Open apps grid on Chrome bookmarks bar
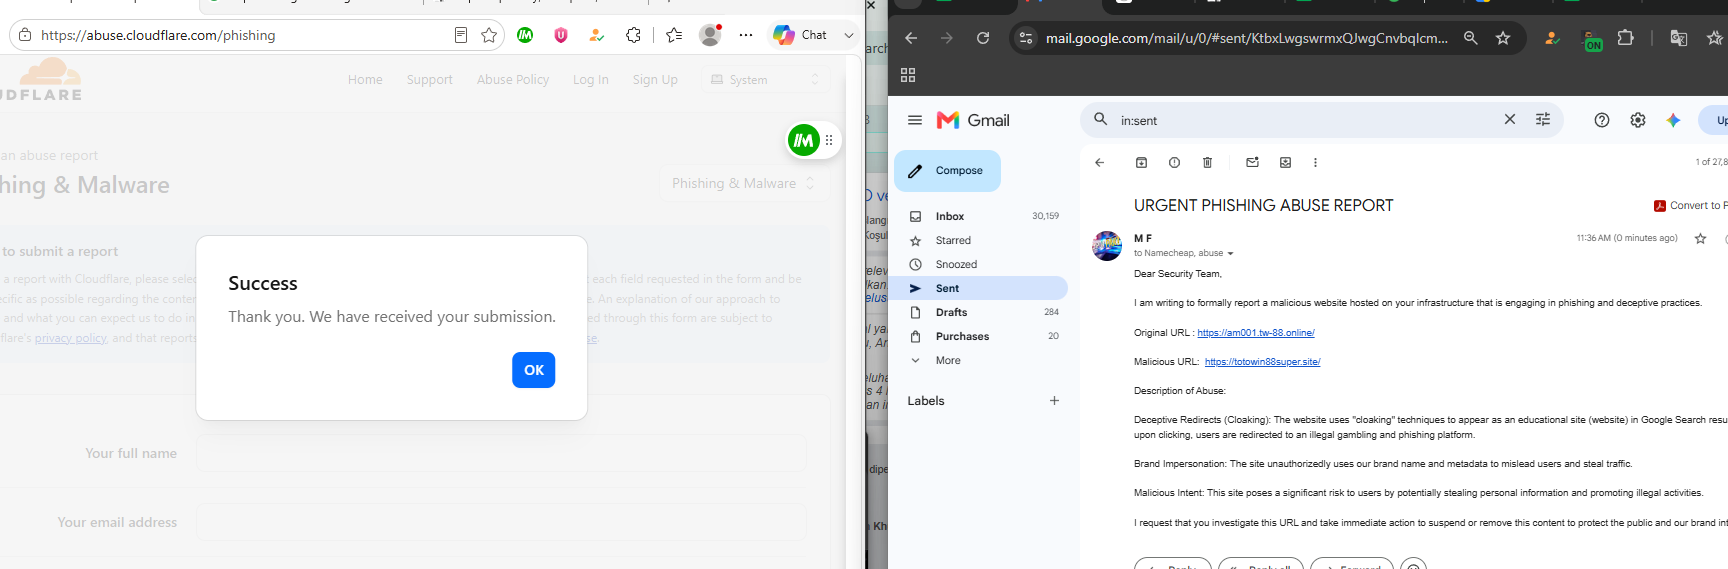This screenshot has height=569, width=1728. click(908, 75)
